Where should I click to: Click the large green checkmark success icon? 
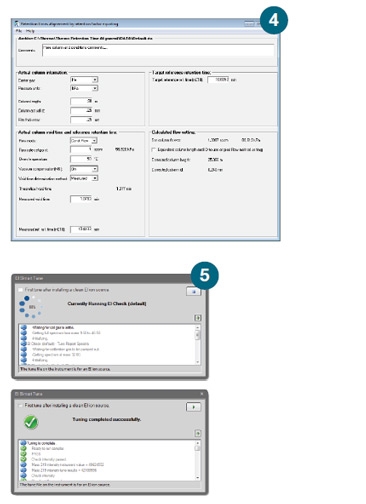click(x=31, y=422)
